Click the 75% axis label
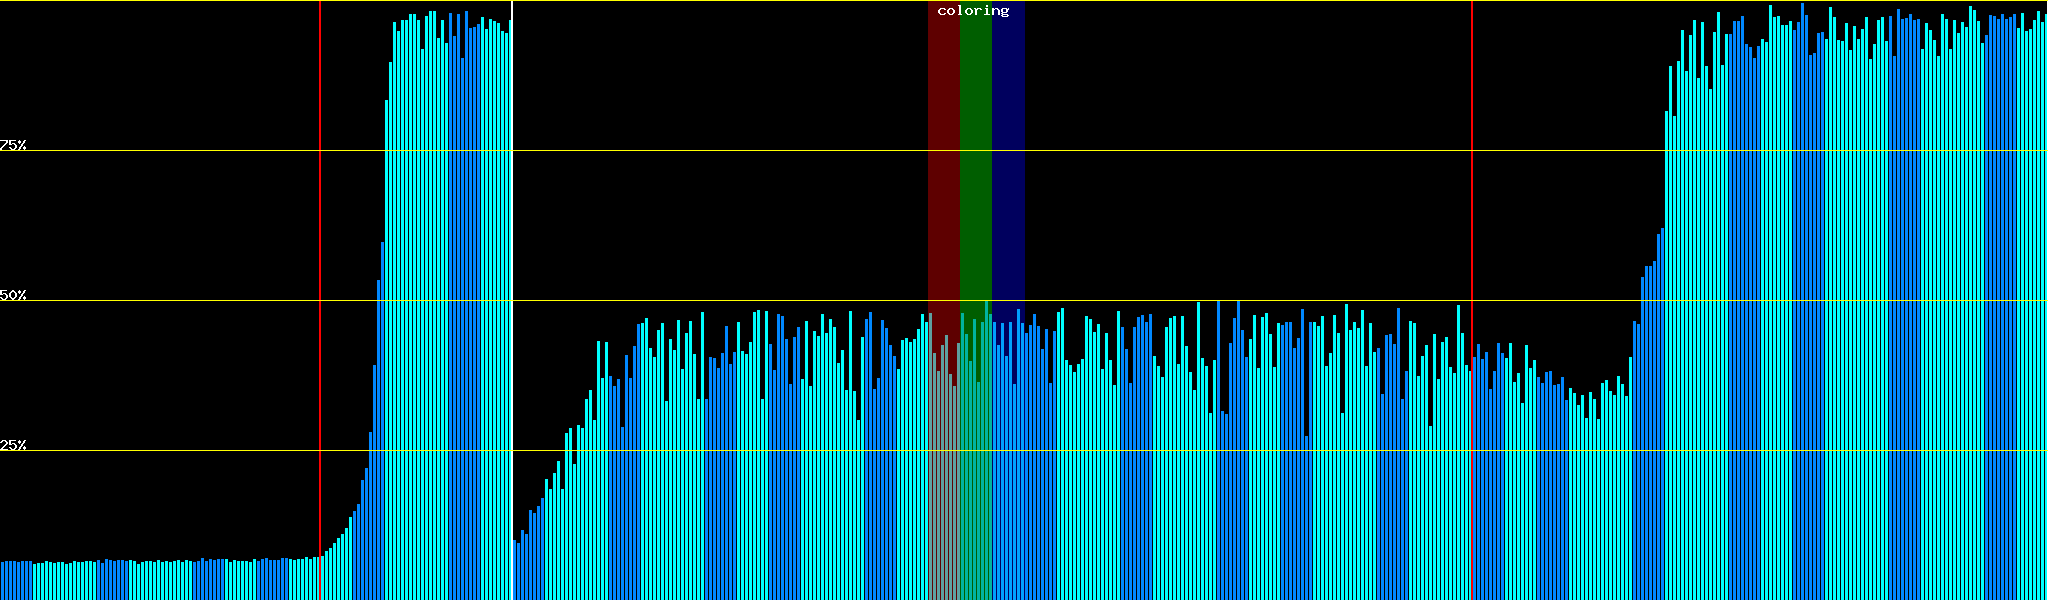This screenshot has height=600, width=2048. click(x=13, y=145)
